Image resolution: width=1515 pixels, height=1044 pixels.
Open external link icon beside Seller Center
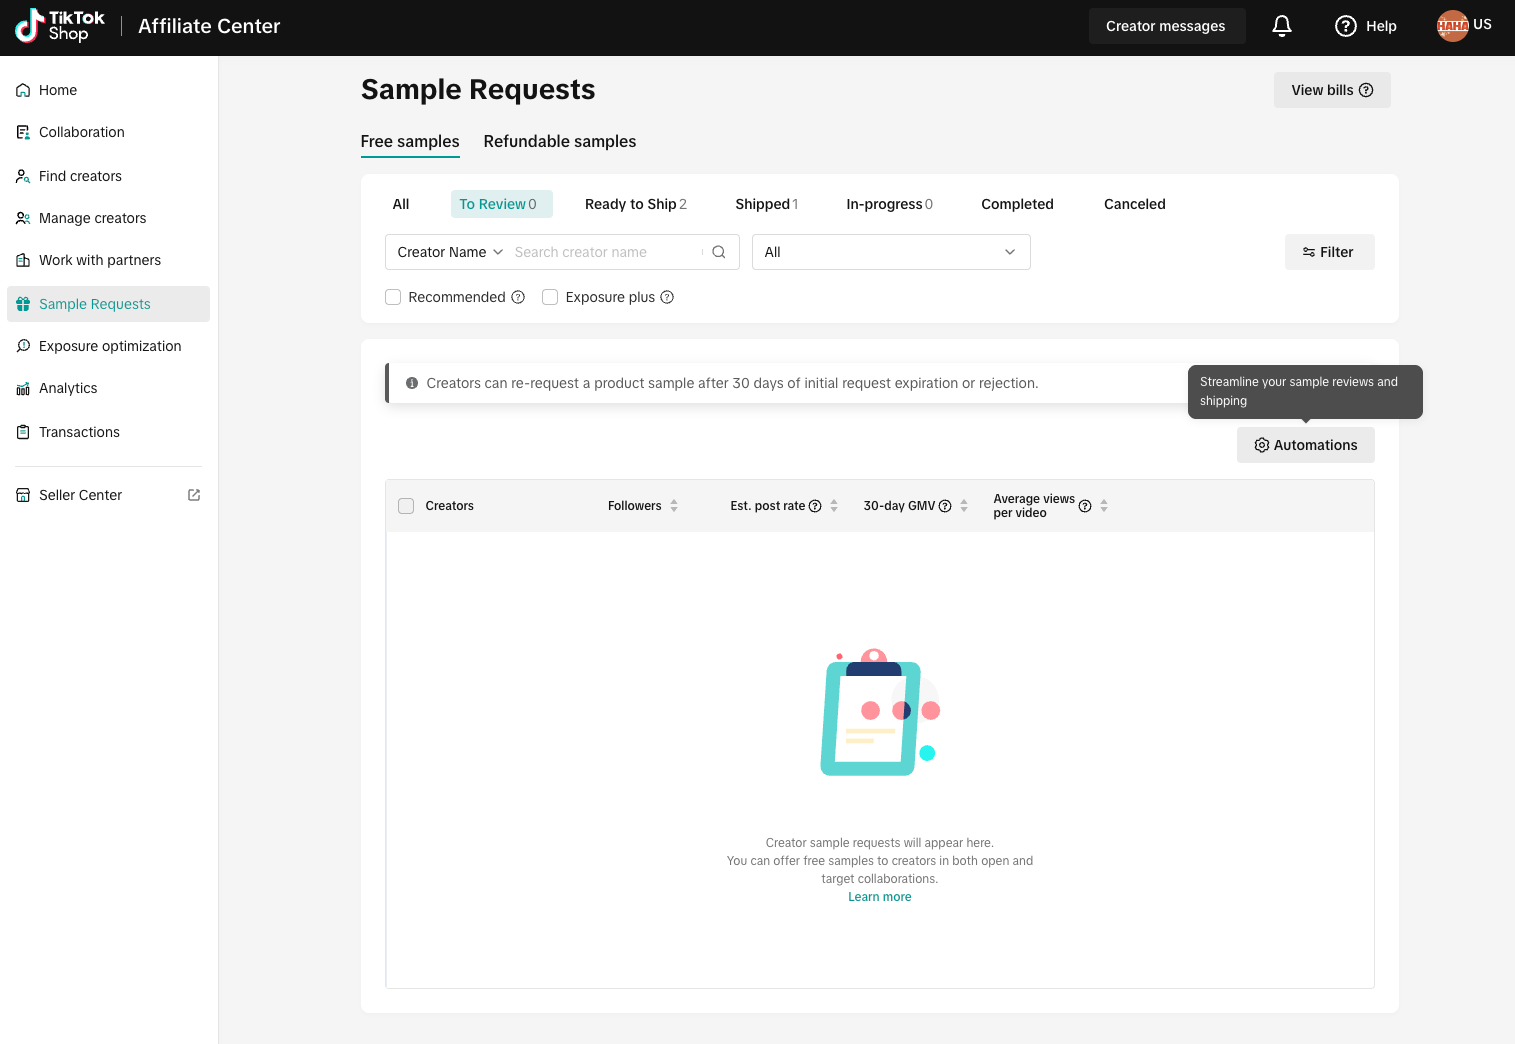pyautogui.click(x=194, y=495)
